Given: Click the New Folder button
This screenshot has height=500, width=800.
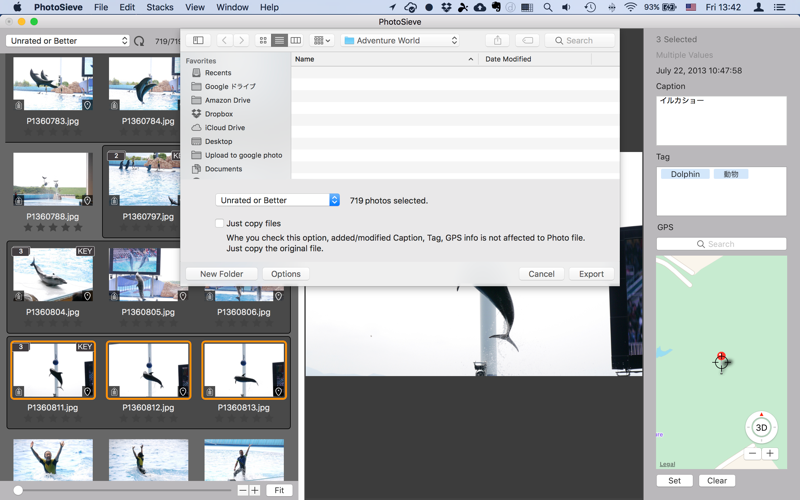Looking at the screenshot, I should 221,274.
